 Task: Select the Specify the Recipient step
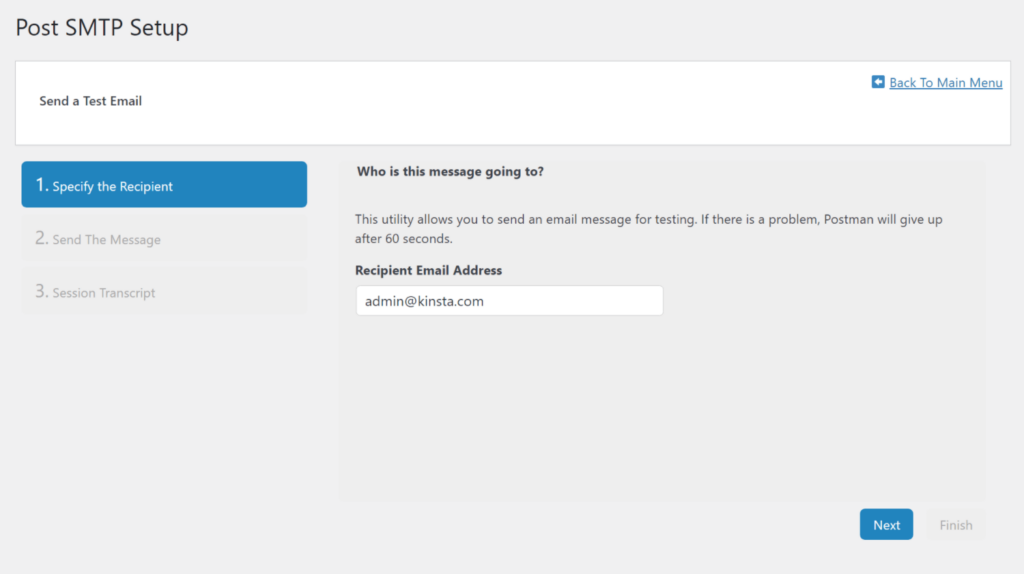[x=164, y=185]
